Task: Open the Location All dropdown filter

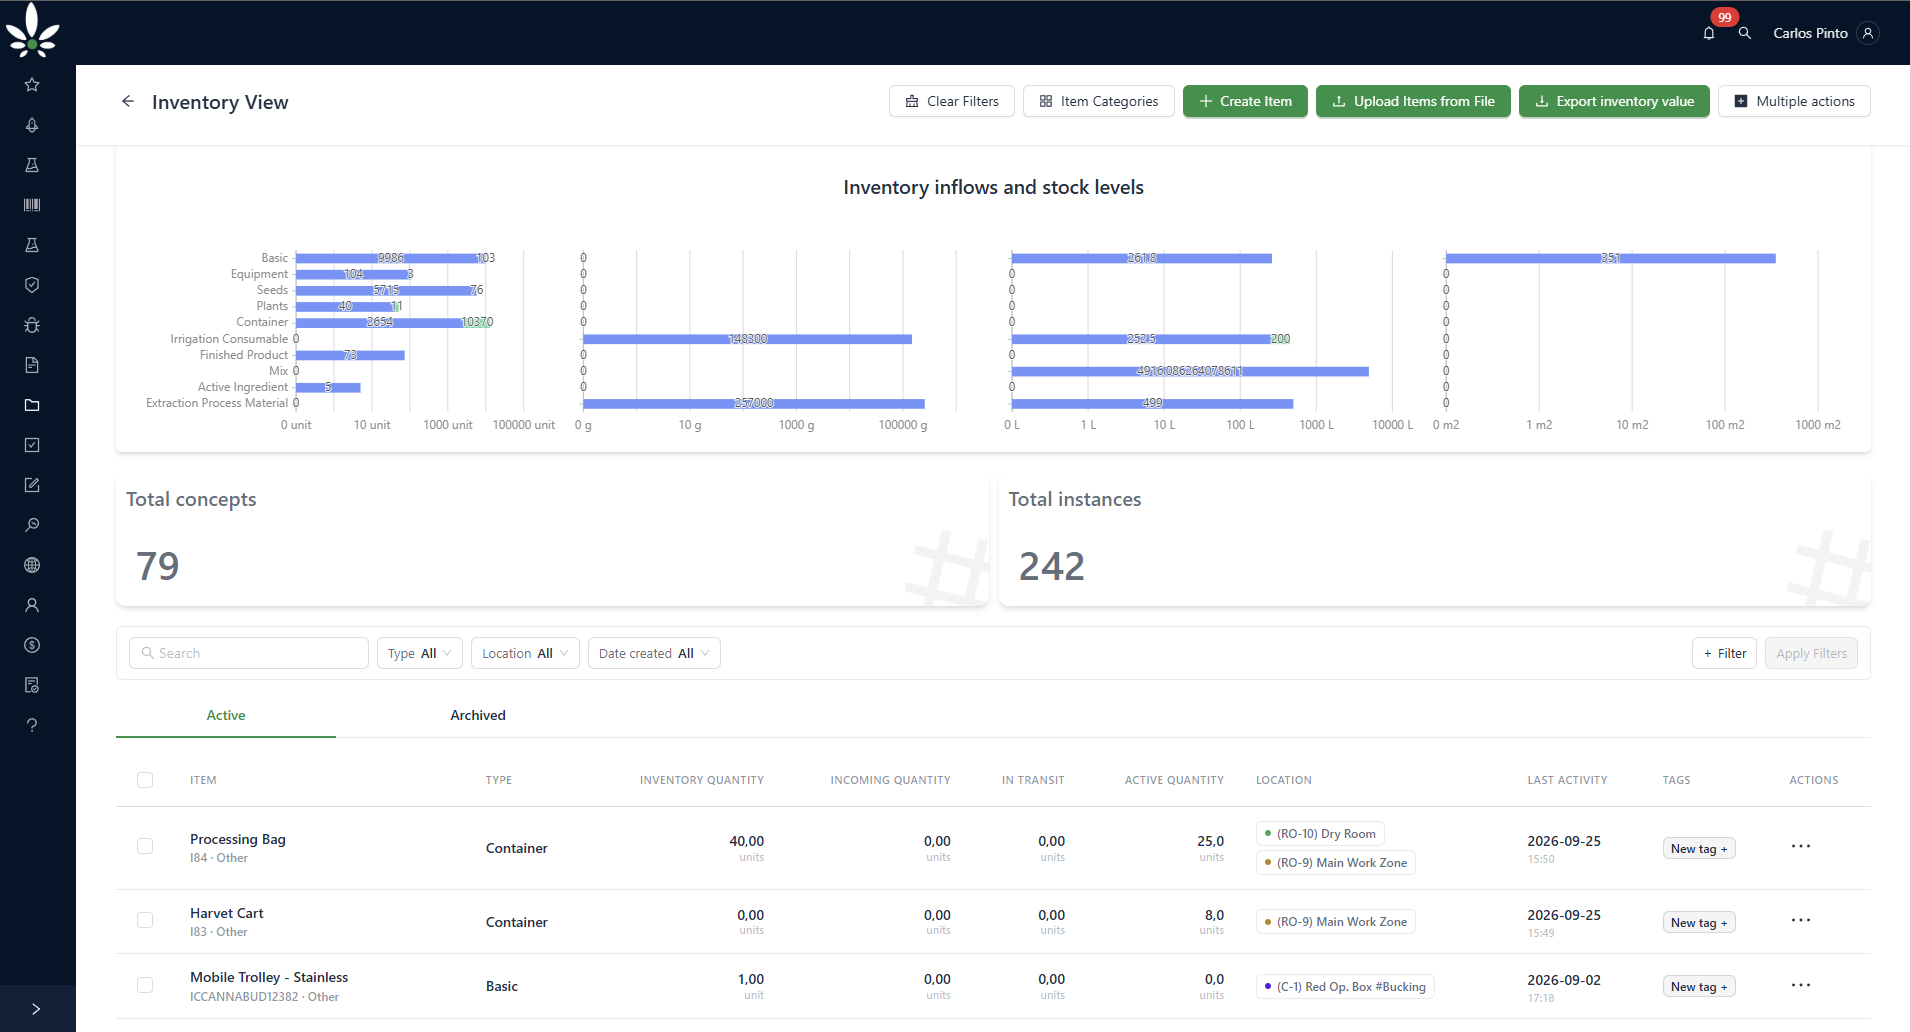Action: pos(525,653)
